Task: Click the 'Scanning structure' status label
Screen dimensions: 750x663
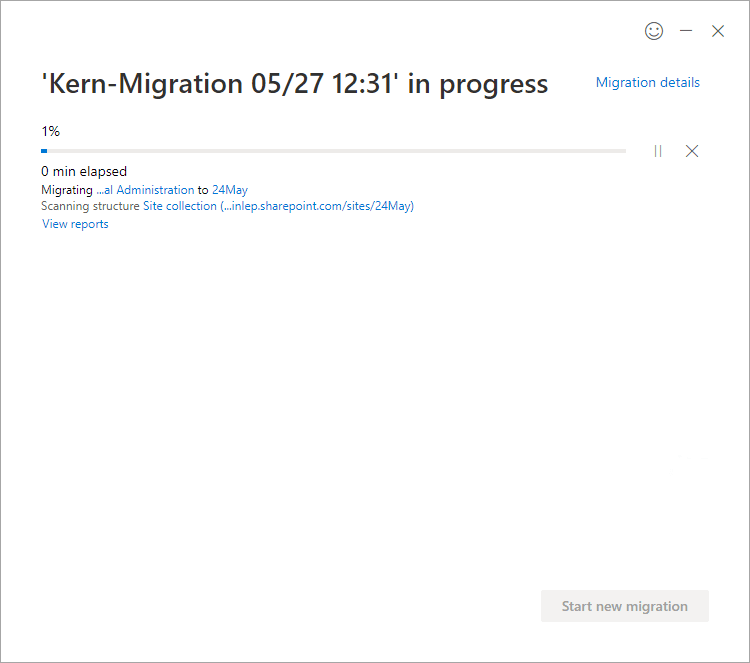Action: tap(90, 206)
